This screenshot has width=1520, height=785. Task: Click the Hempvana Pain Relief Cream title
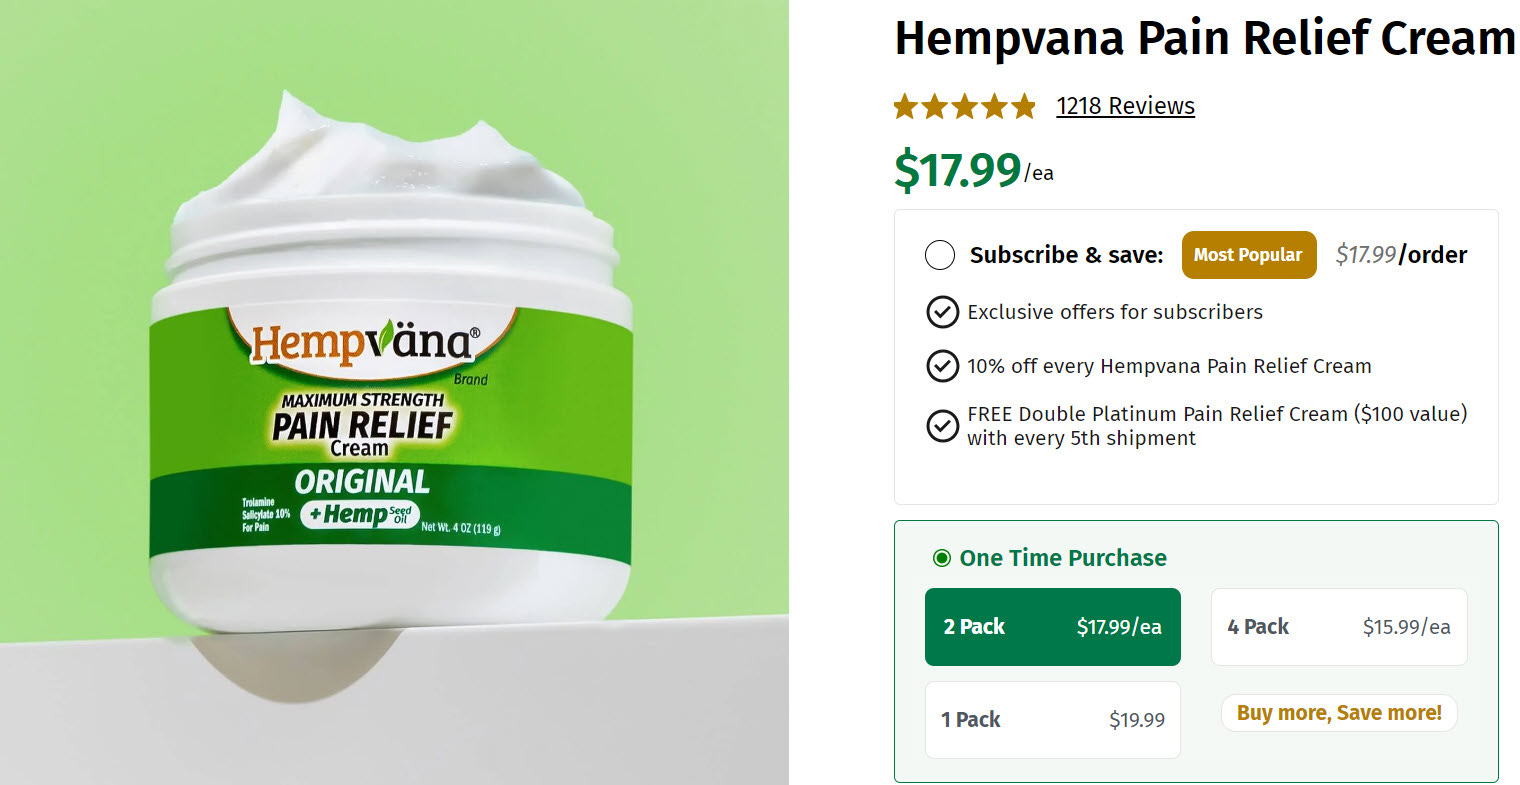1205,38
